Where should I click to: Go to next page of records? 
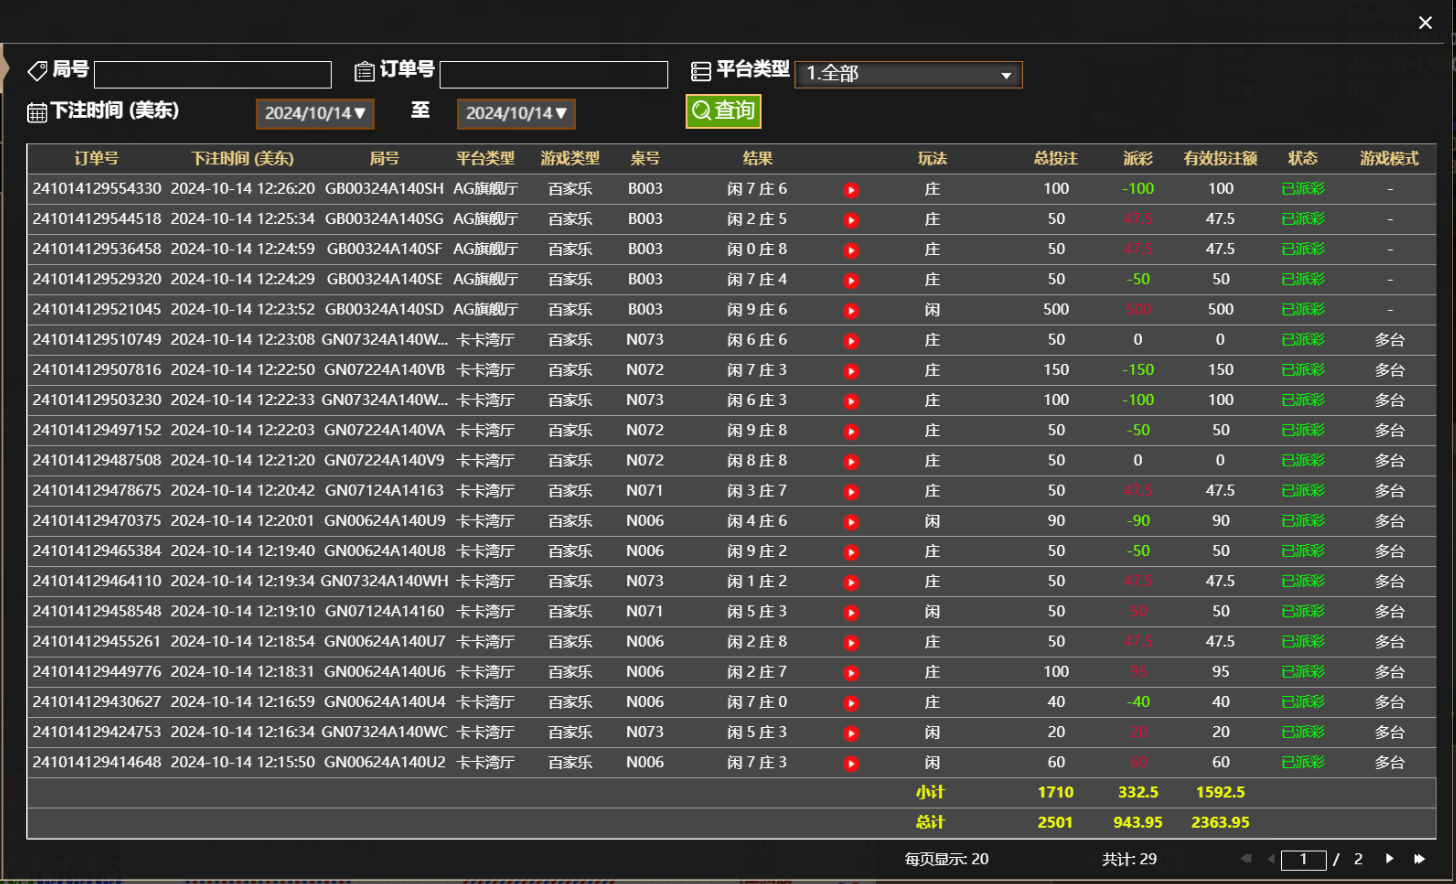1389,859
